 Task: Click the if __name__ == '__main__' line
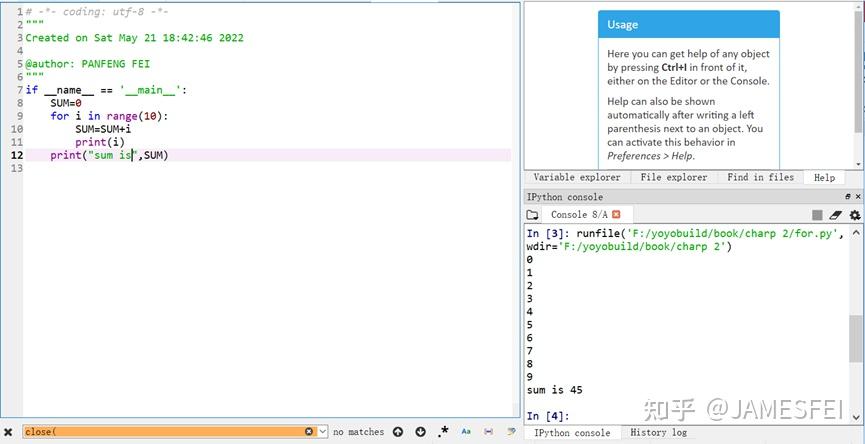[106, 90]
